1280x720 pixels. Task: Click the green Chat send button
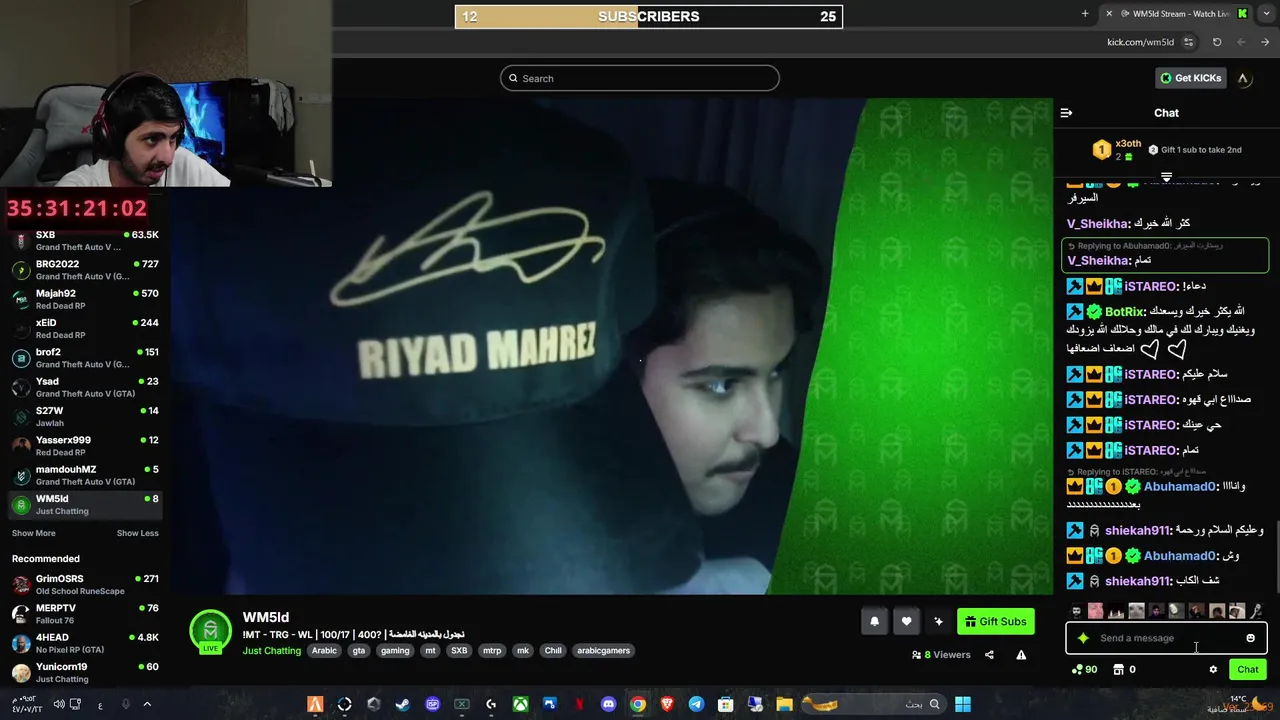coord(1247,669)
